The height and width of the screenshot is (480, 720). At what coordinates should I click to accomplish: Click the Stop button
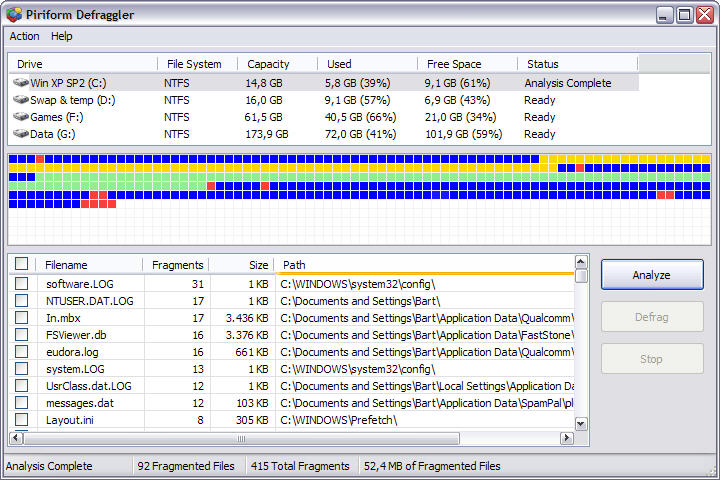pos(652,359)
